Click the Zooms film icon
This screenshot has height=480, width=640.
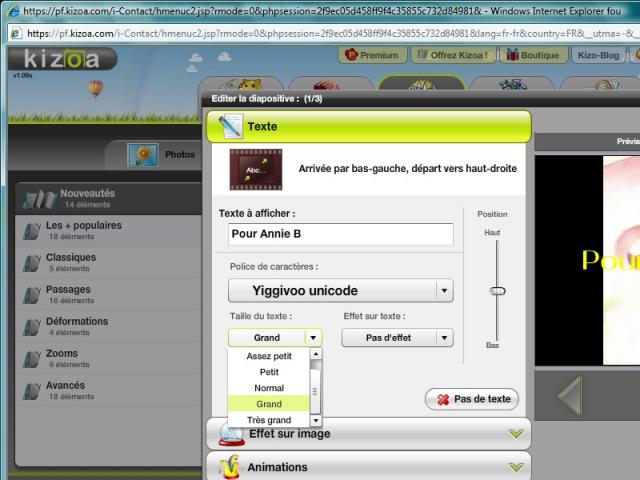coord(32,359)
